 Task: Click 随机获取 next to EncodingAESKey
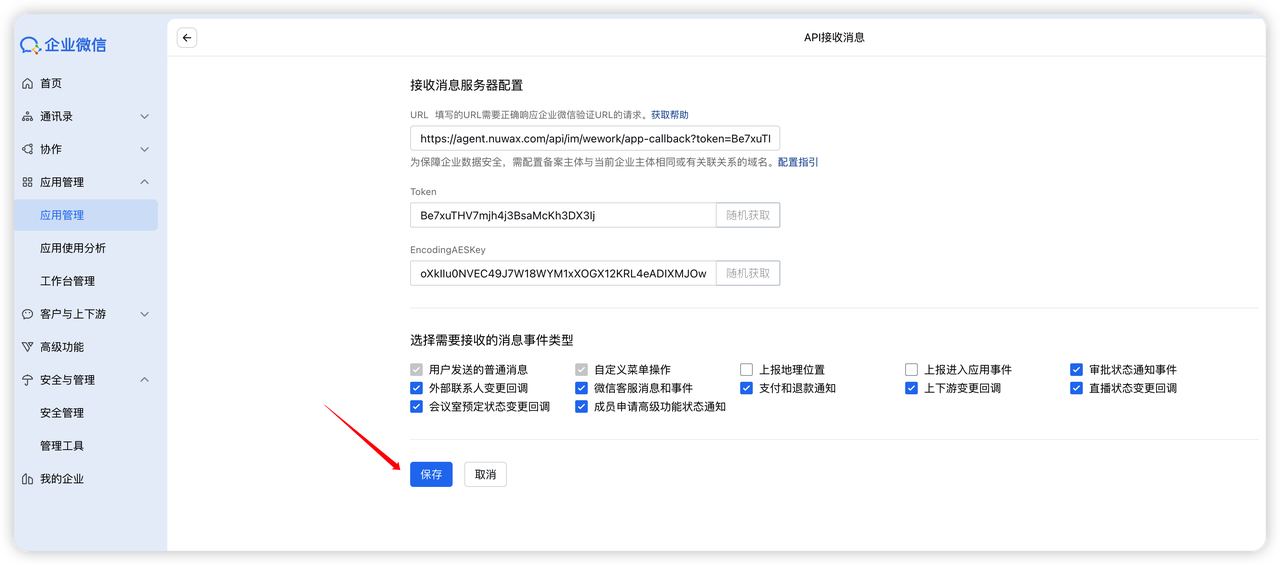tap(748, 273)
